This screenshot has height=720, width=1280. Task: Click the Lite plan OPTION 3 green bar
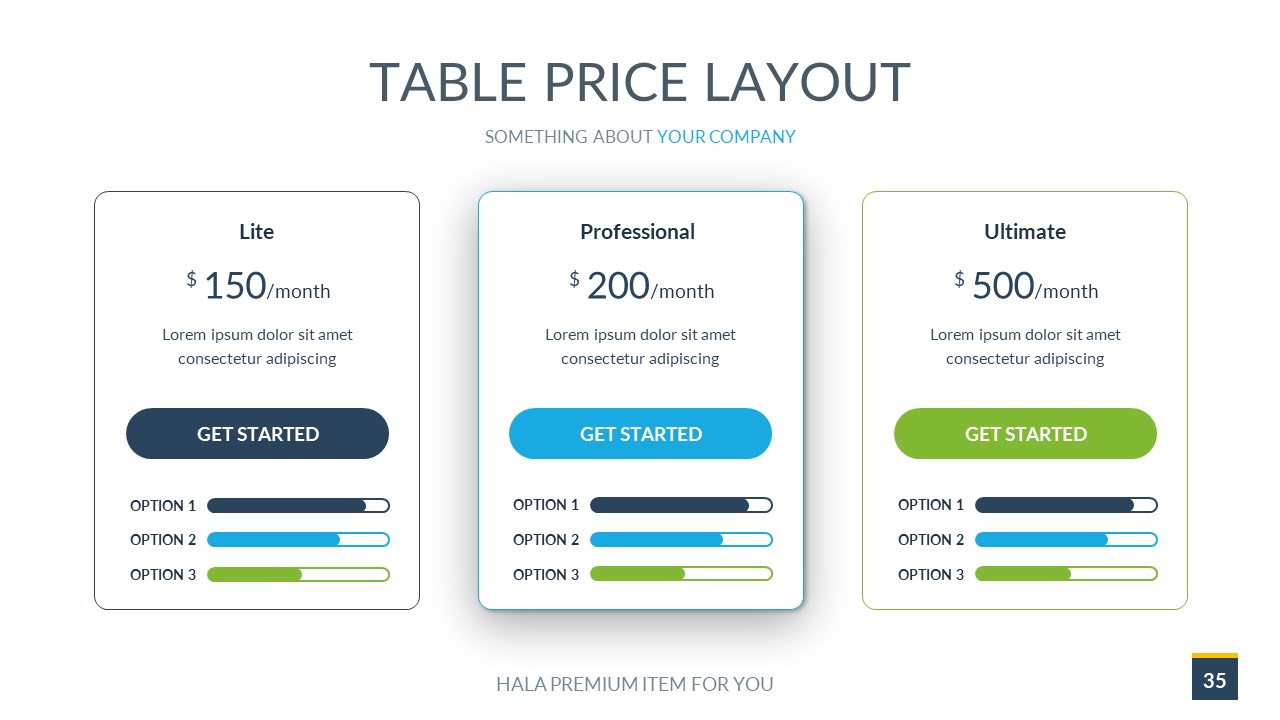click(x=298, y=574)
